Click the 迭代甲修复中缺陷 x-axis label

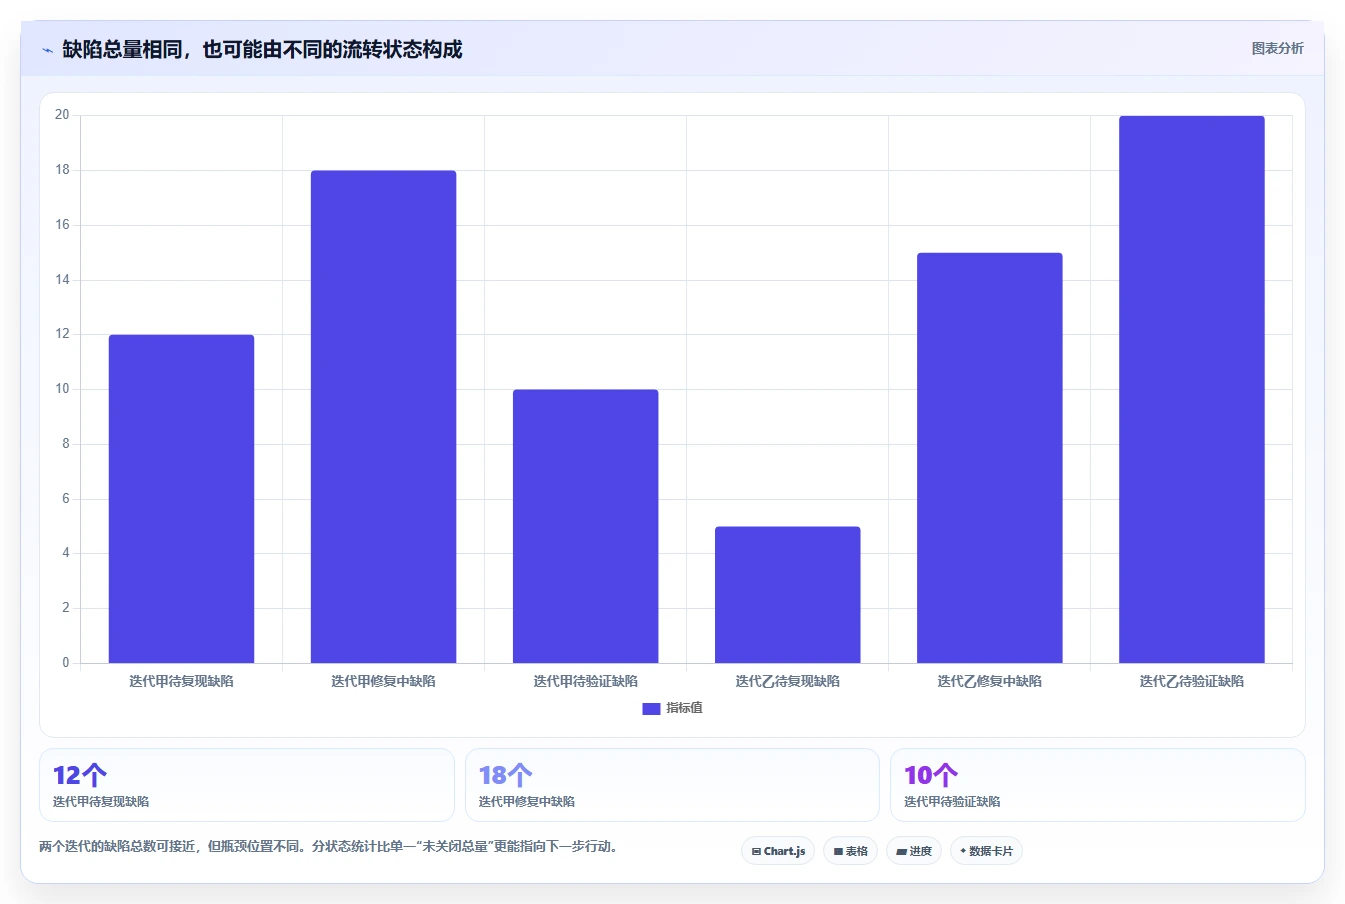383,681
